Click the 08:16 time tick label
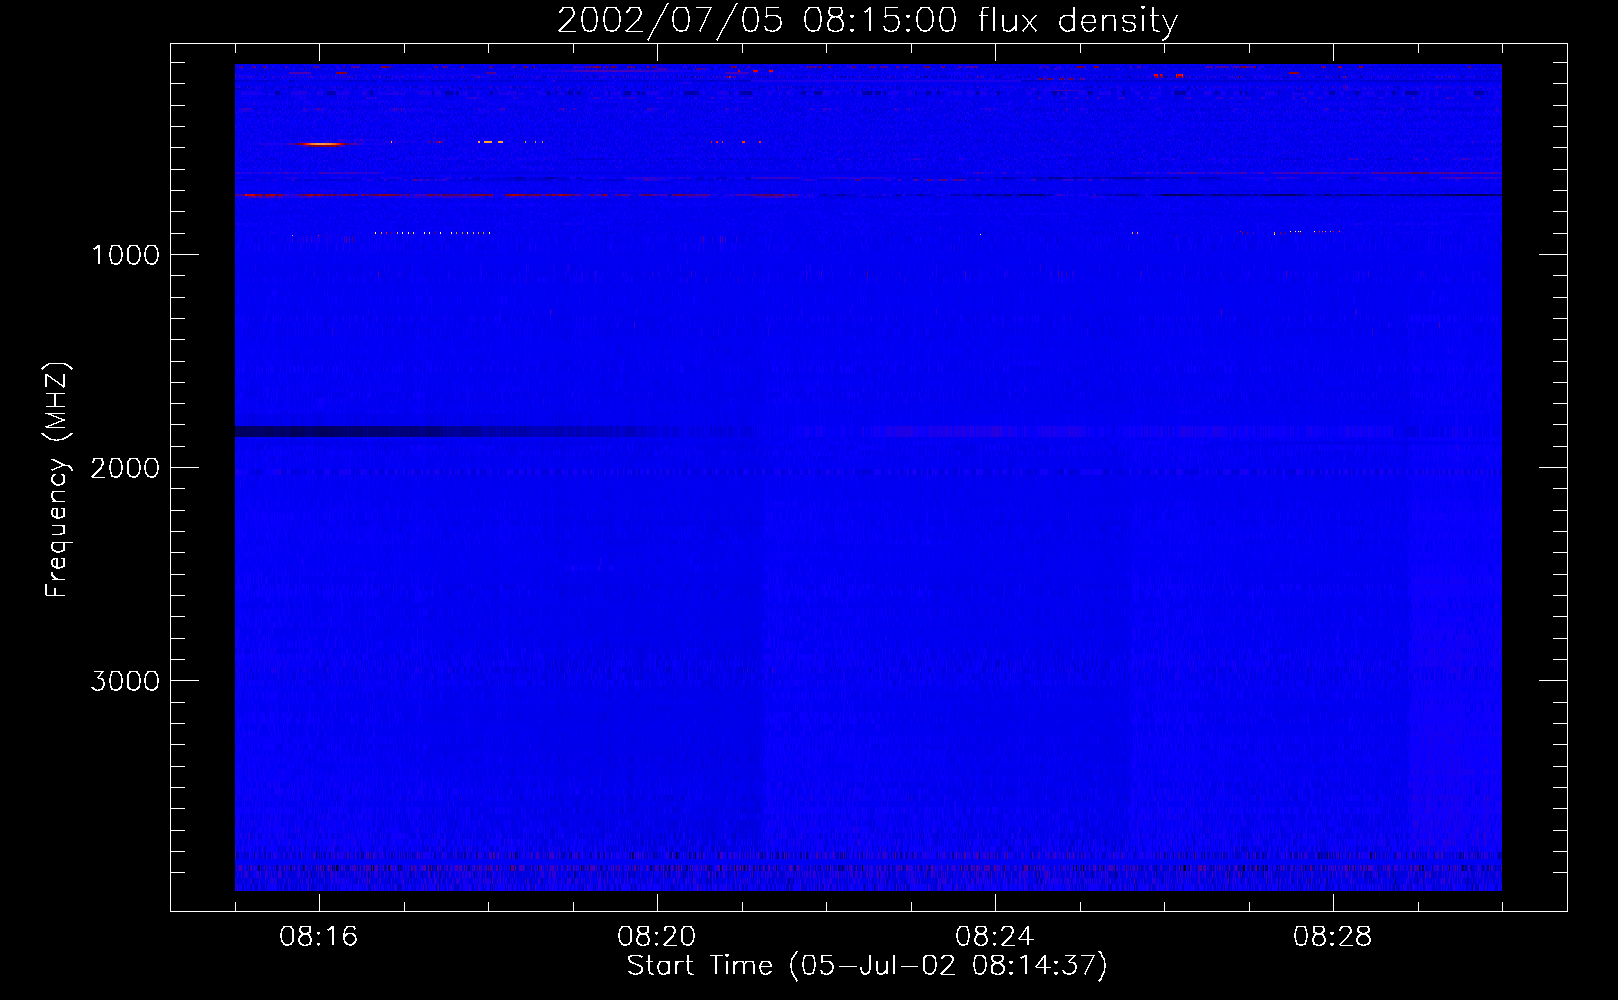Image resolution: width=1618 pixels, height=1000 pixels. click(319, 937)
